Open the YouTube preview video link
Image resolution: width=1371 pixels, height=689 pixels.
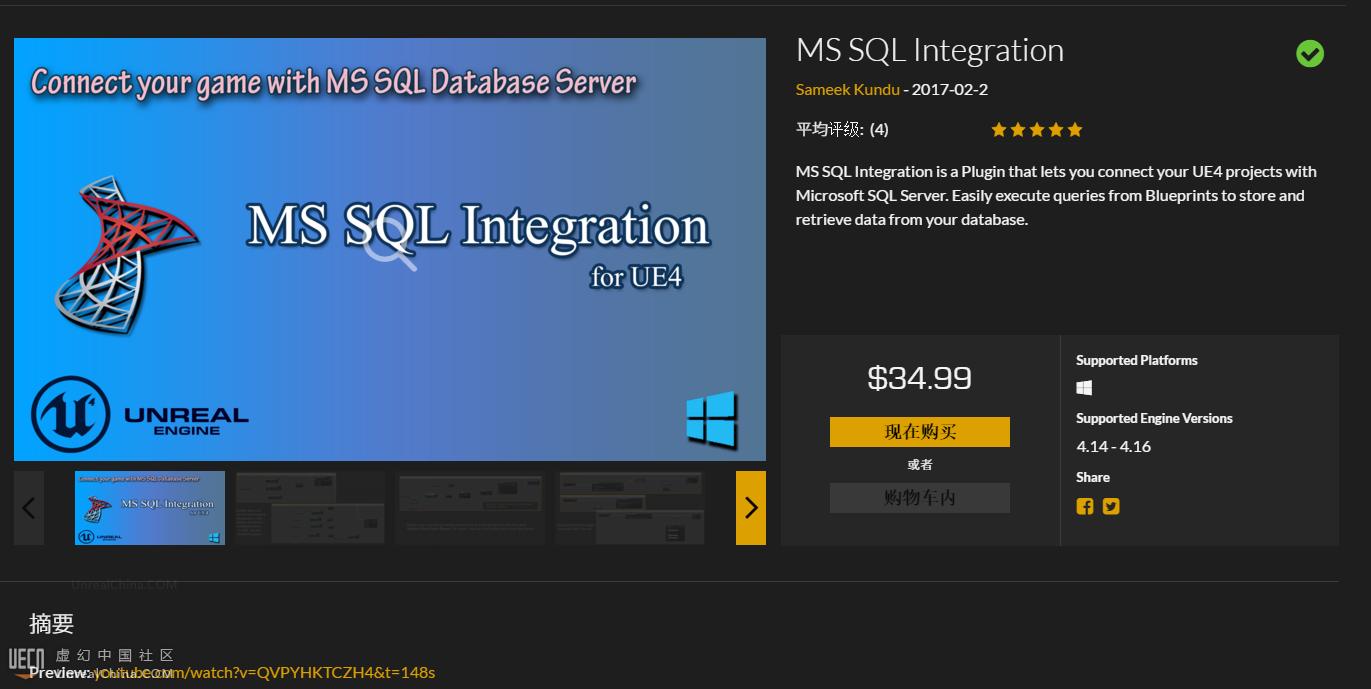(265, 672)
